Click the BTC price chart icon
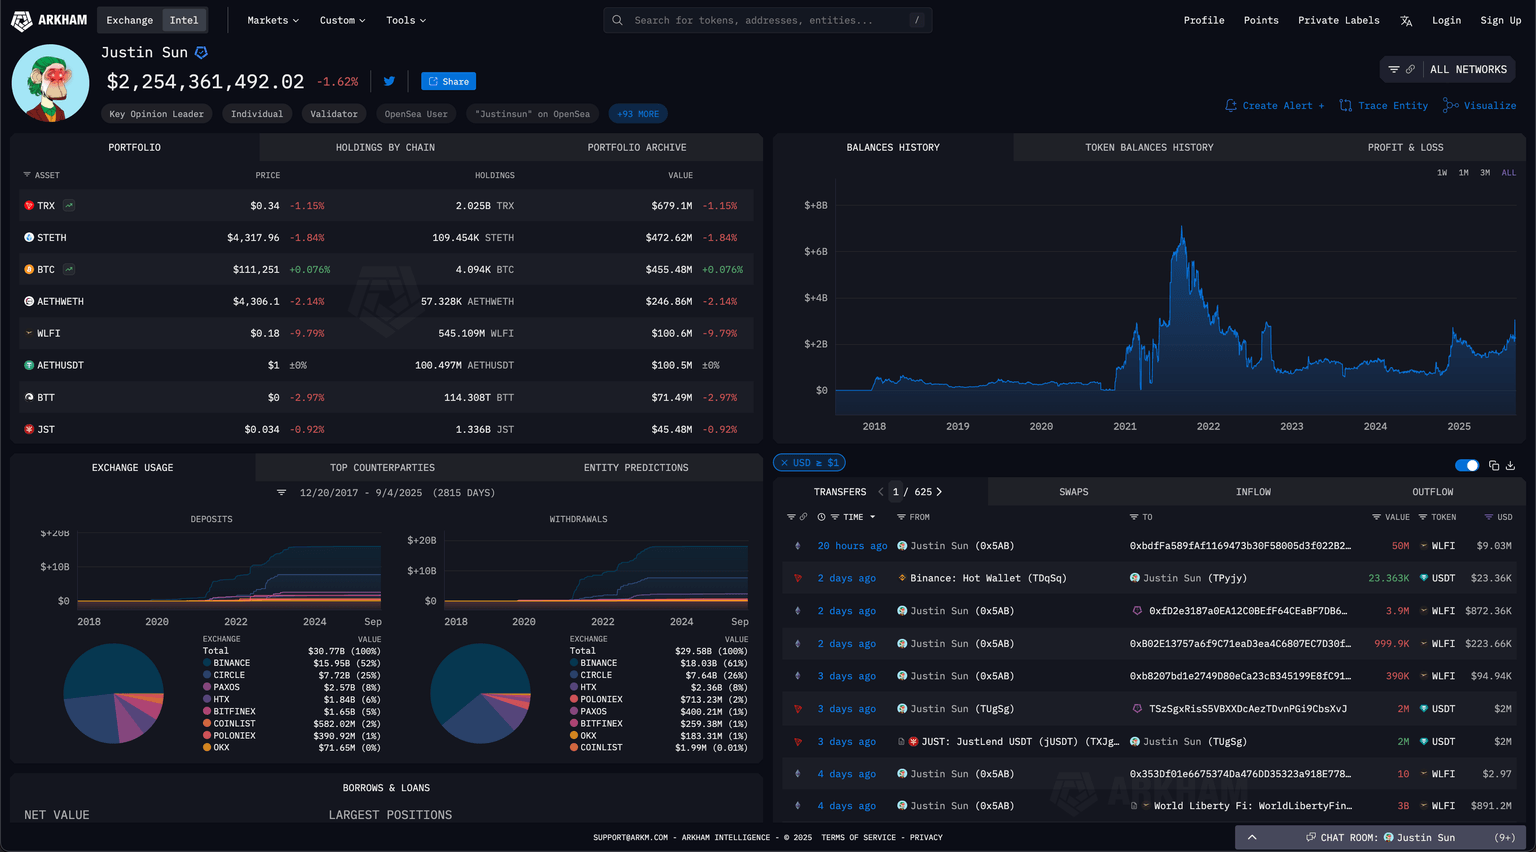The image size is (1536, 852). pos(69,269)
